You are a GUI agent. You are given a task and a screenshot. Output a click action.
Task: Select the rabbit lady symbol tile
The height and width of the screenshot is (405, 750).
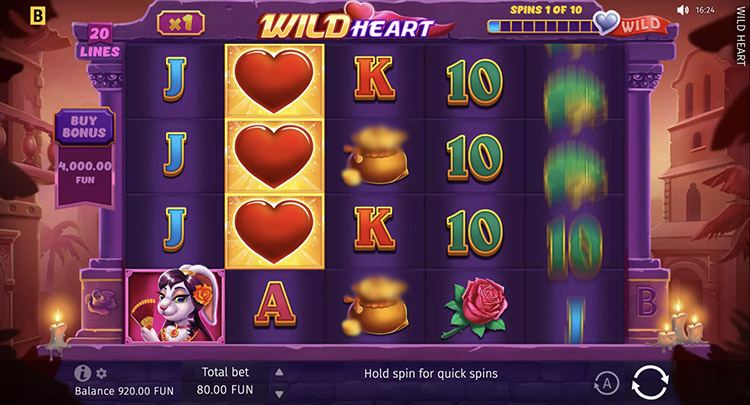coord(175,306)
